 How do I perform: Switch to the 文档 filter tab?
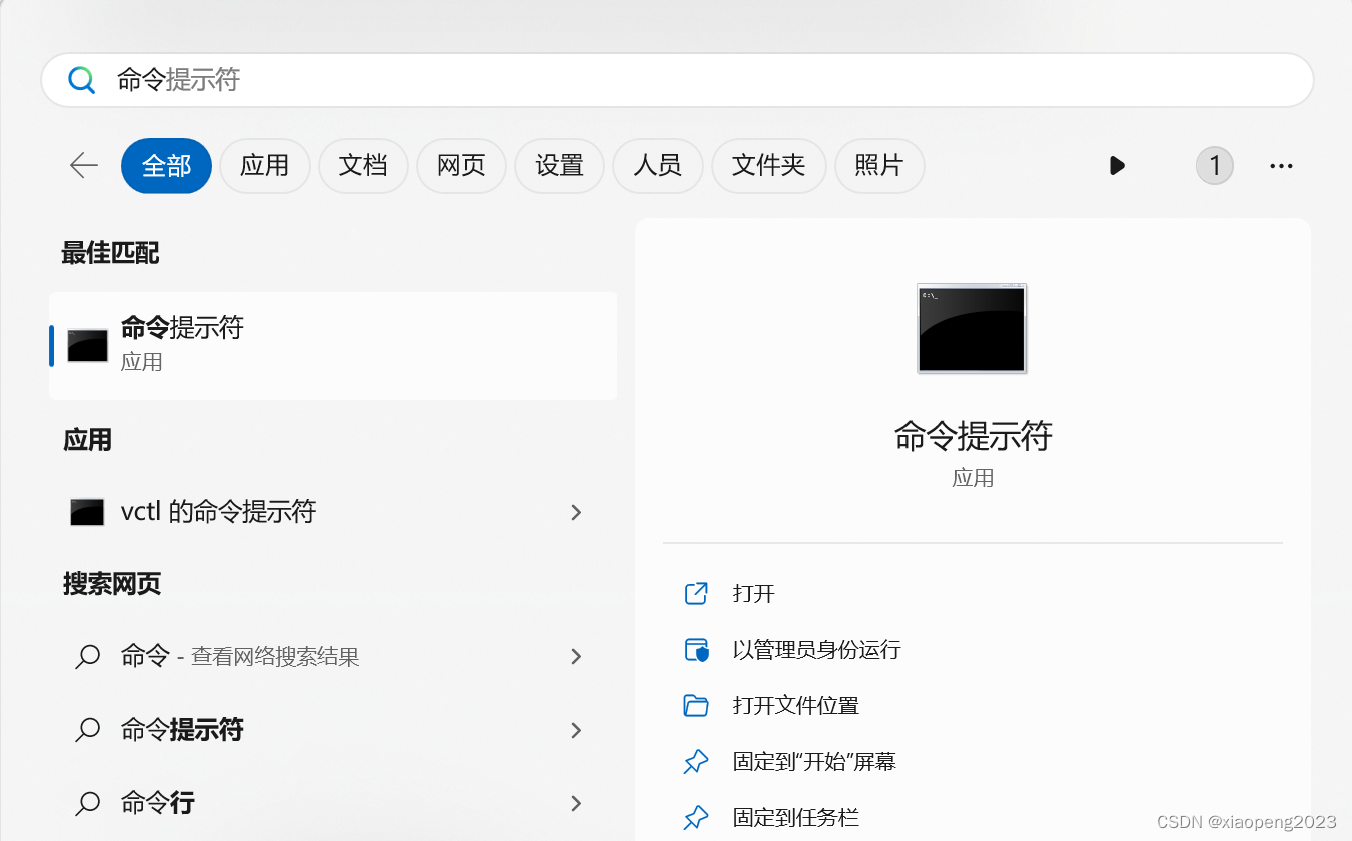tap(362, 166)
